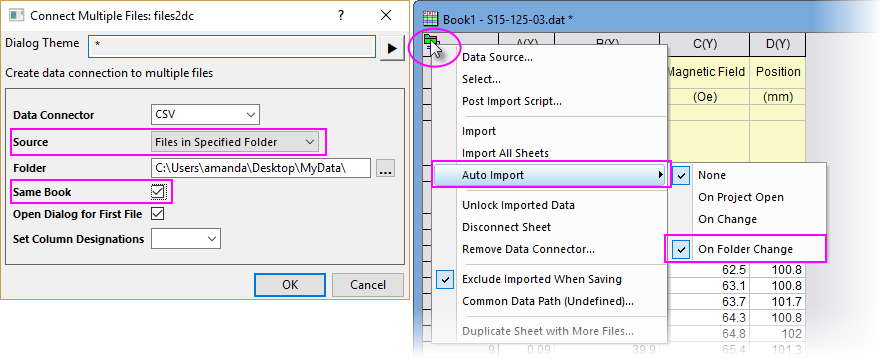Choose Disconnect Sheet menu item
This screenshot has width=882, height=361.
[x=506, y=227]
